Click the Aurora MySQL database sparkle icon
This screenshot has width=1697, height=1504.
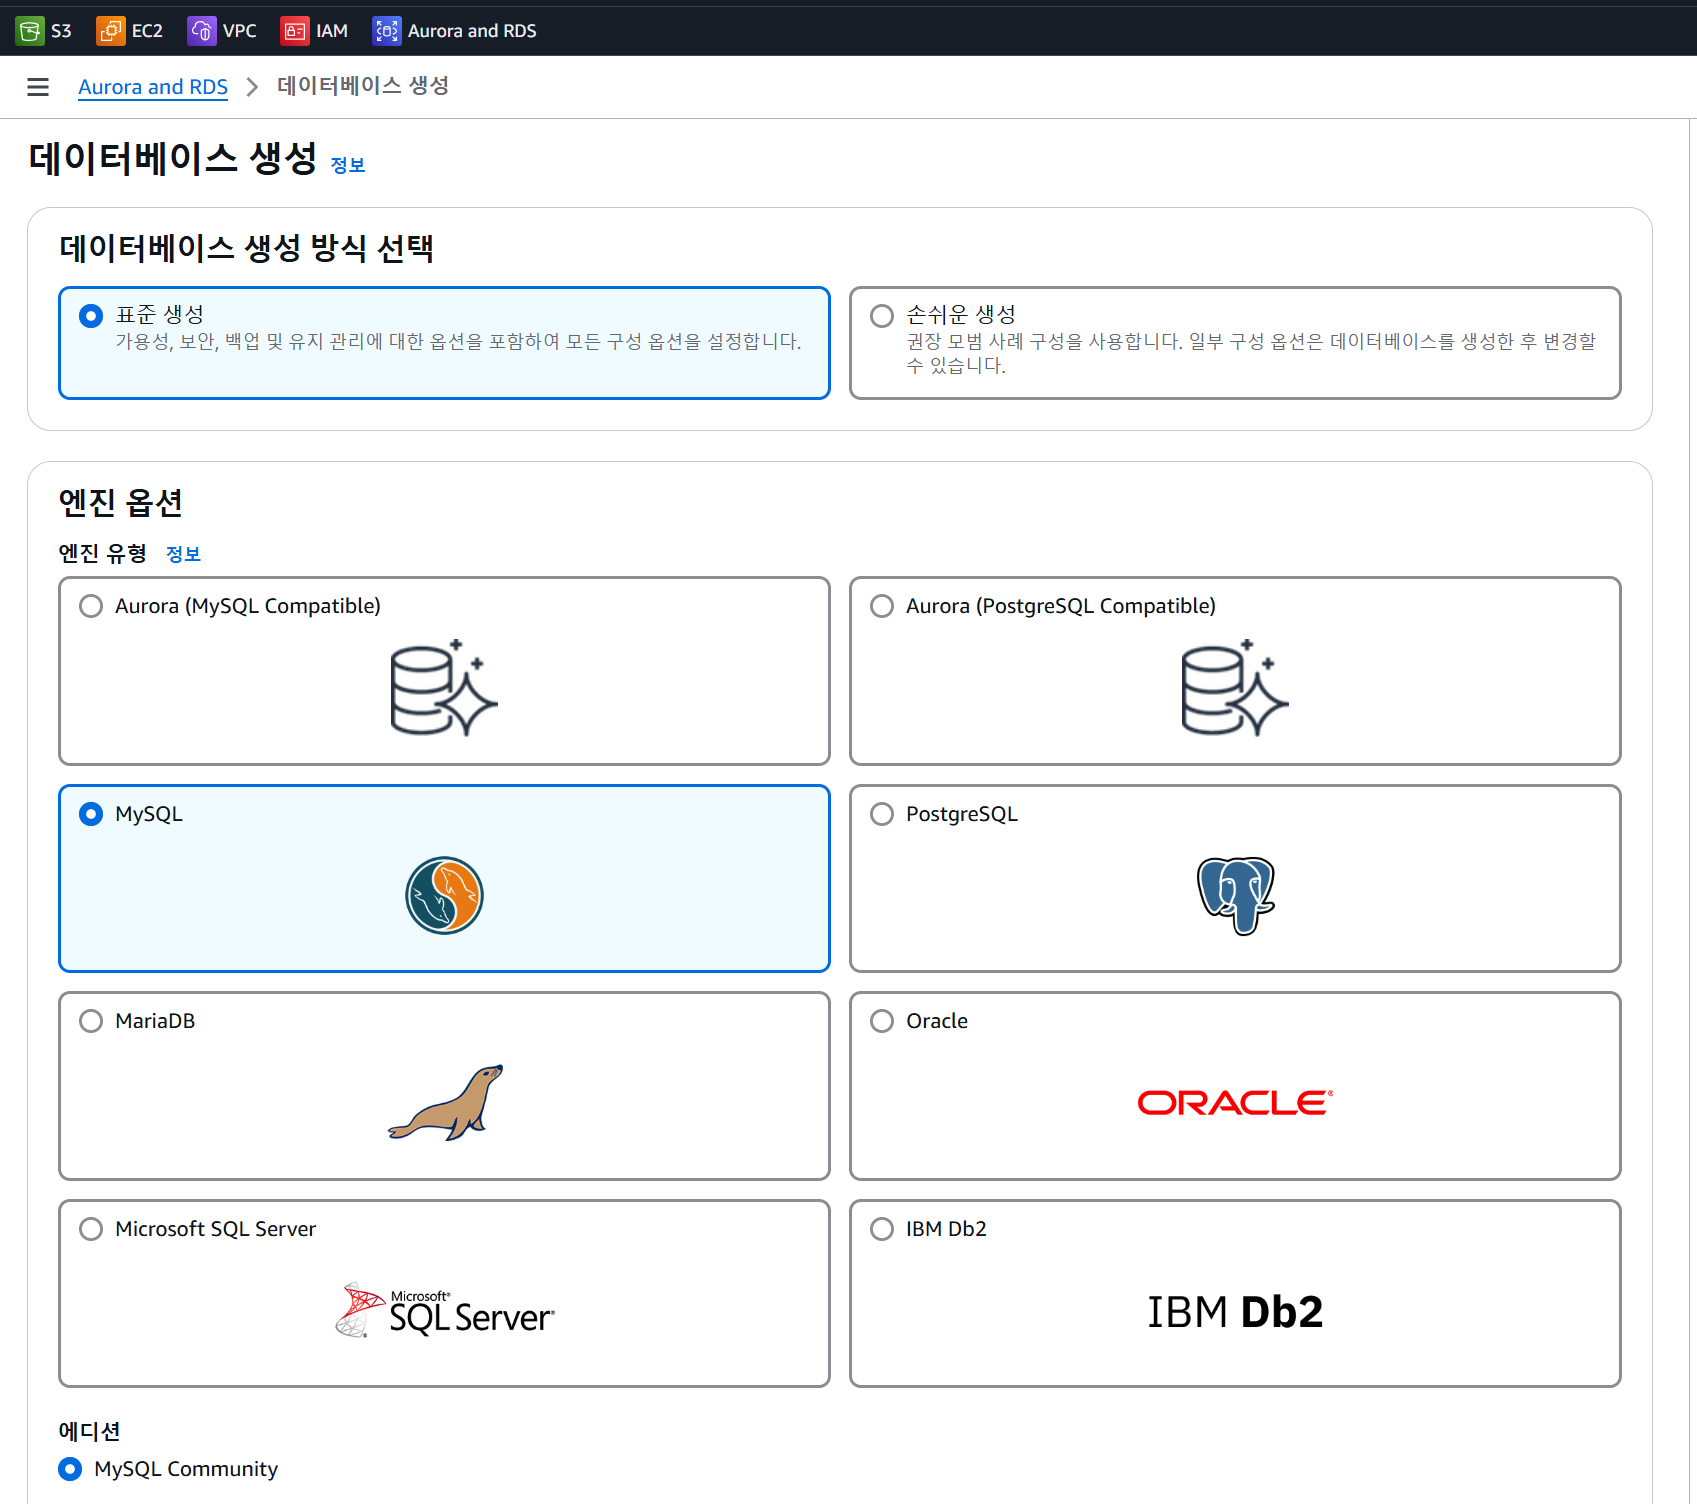pyautogui.click(x=443, y=689)
